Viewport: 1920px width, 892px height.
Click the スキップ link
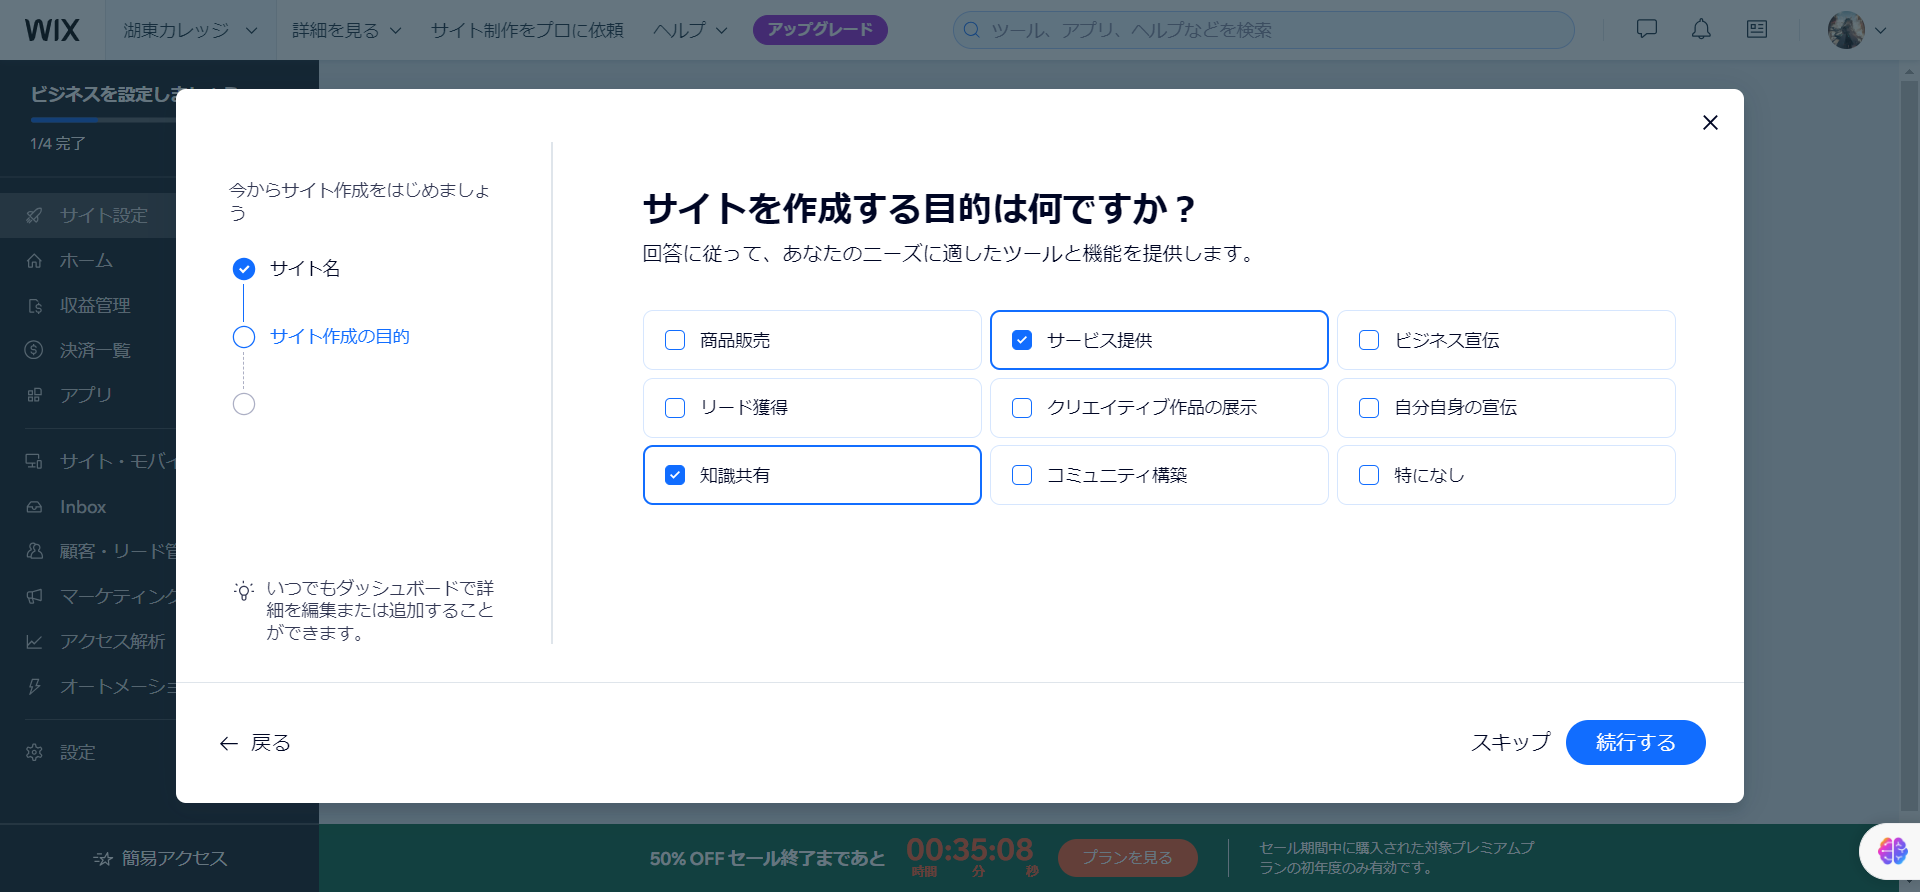point(1509,742)
